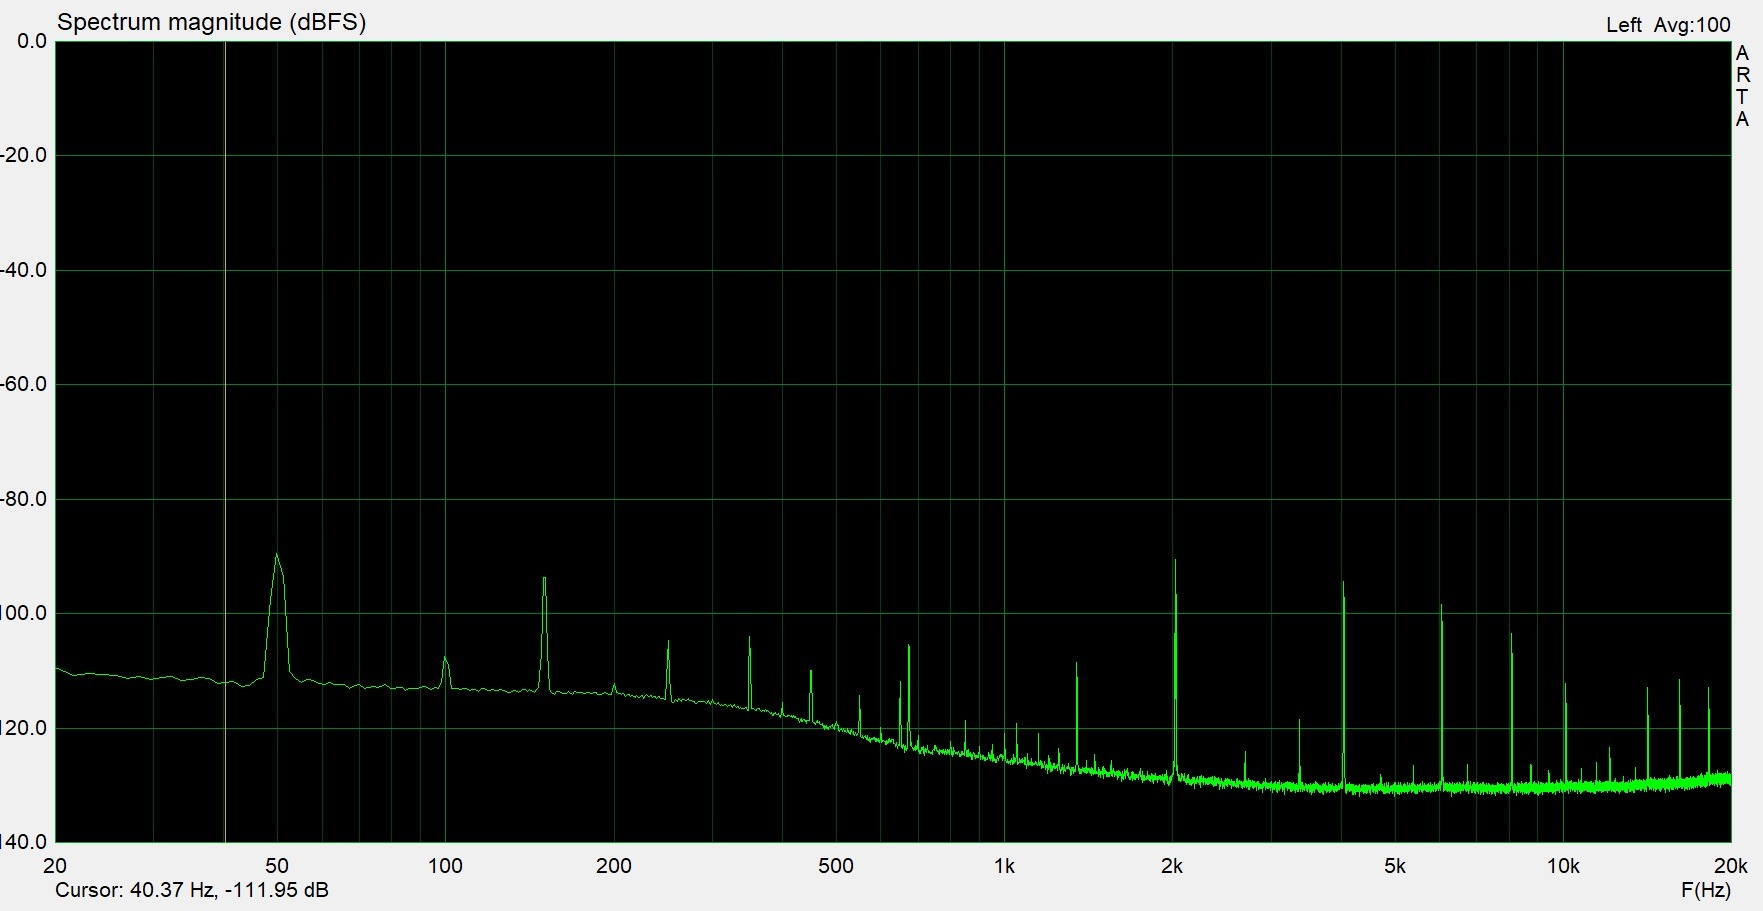Screen dimensions: 1763x911
Task: Click the 'Left' channel label
Action: [1624, 25]
